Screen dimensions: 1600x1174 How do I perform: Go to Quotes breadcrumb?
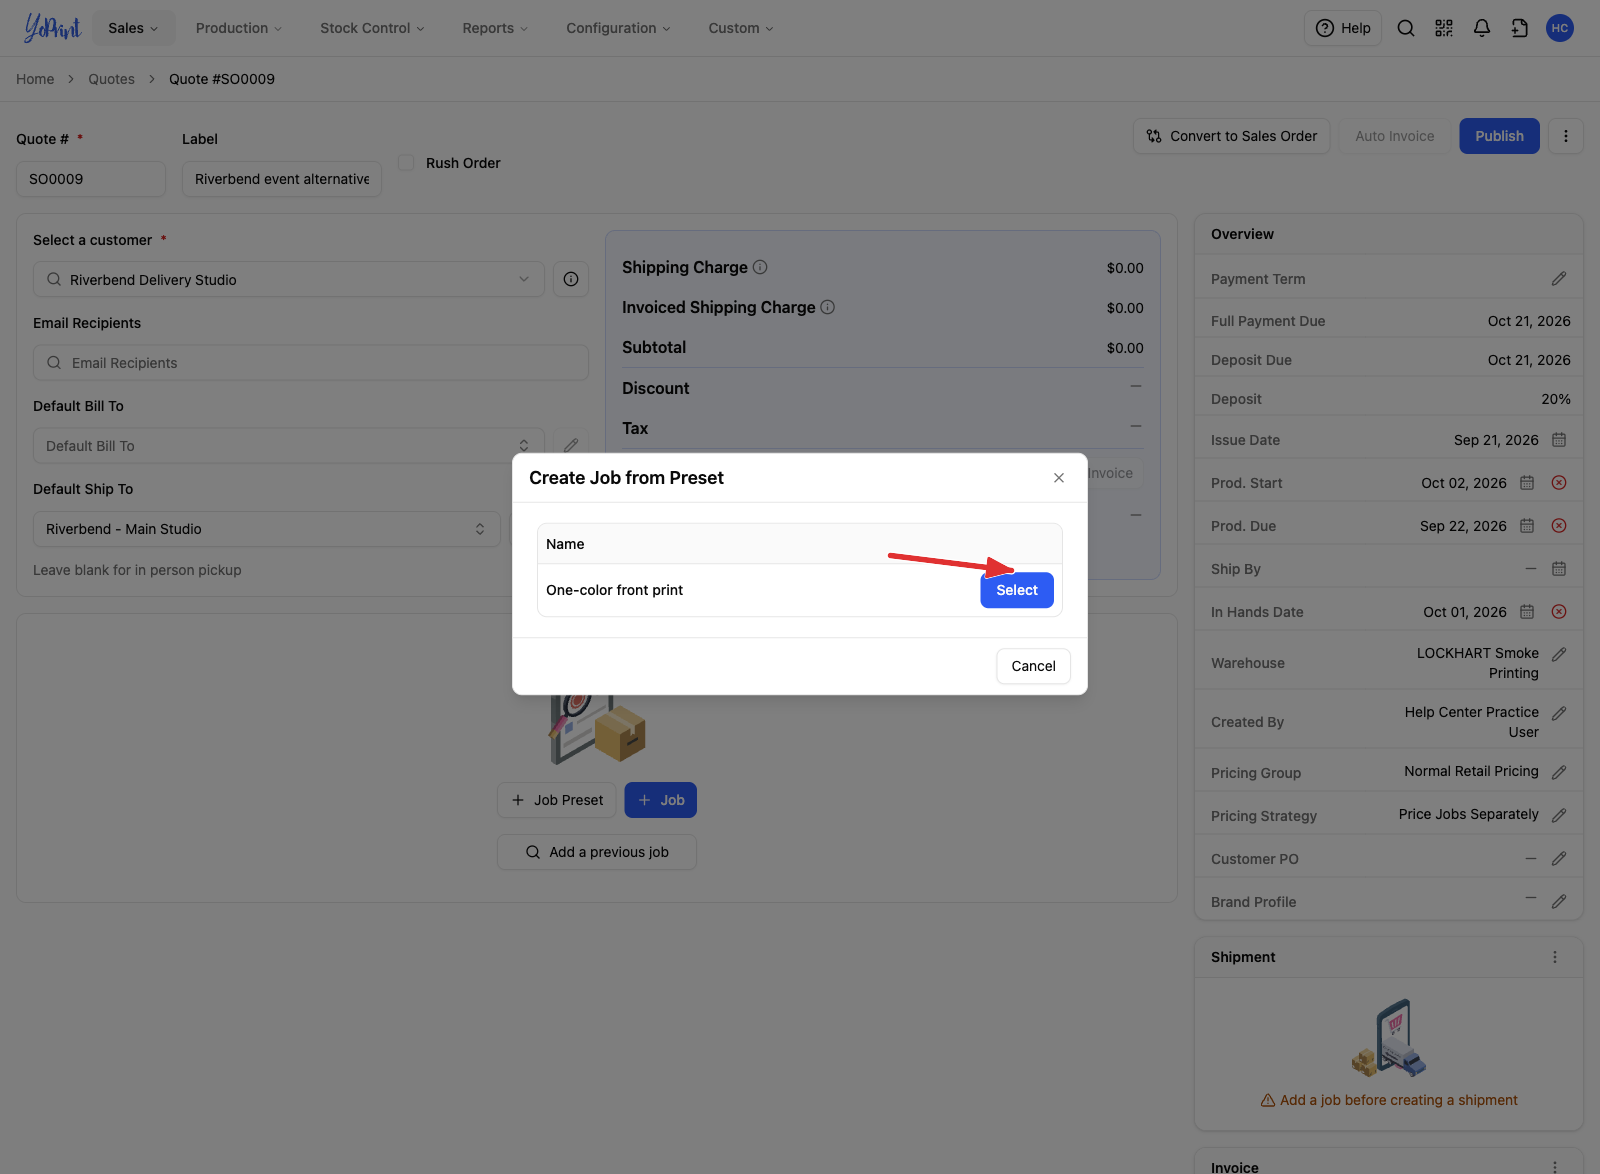(x=111, y=79)
